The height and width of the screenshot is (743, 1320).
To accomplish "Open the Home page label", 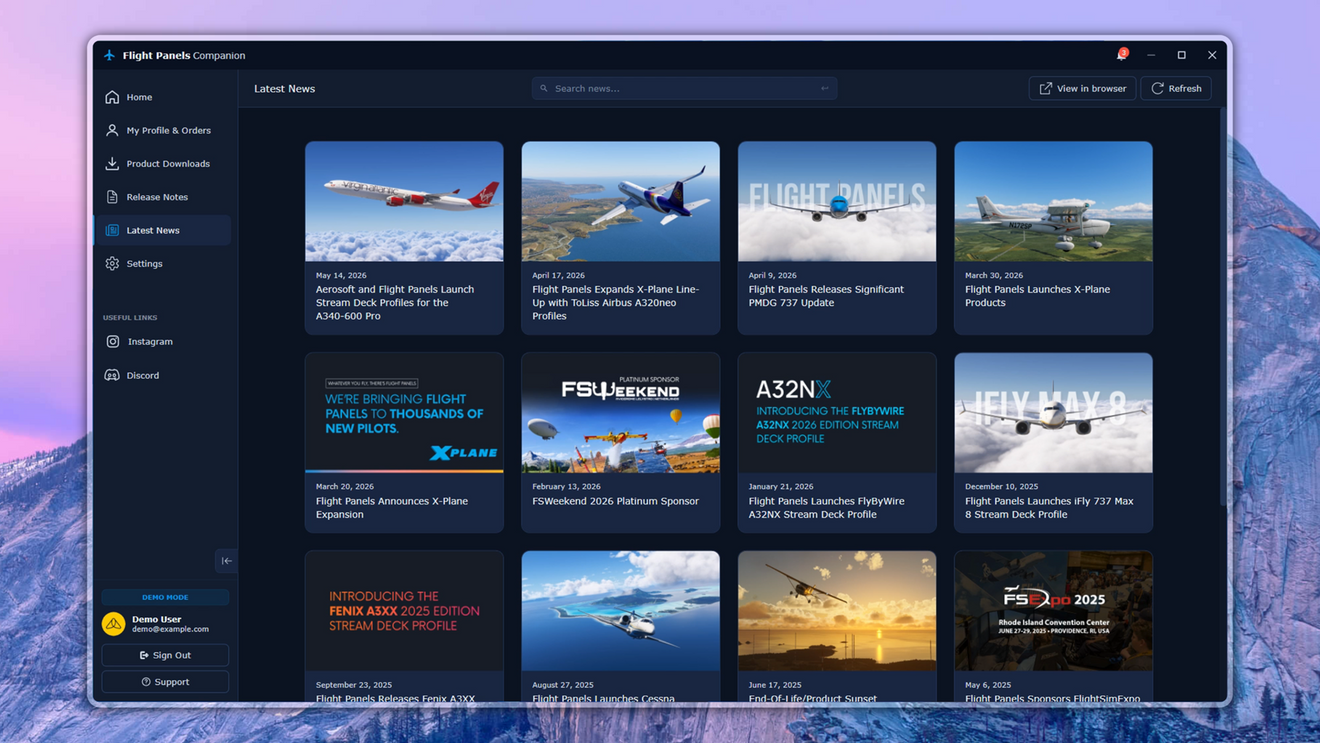I will click(x=139, y=97).
